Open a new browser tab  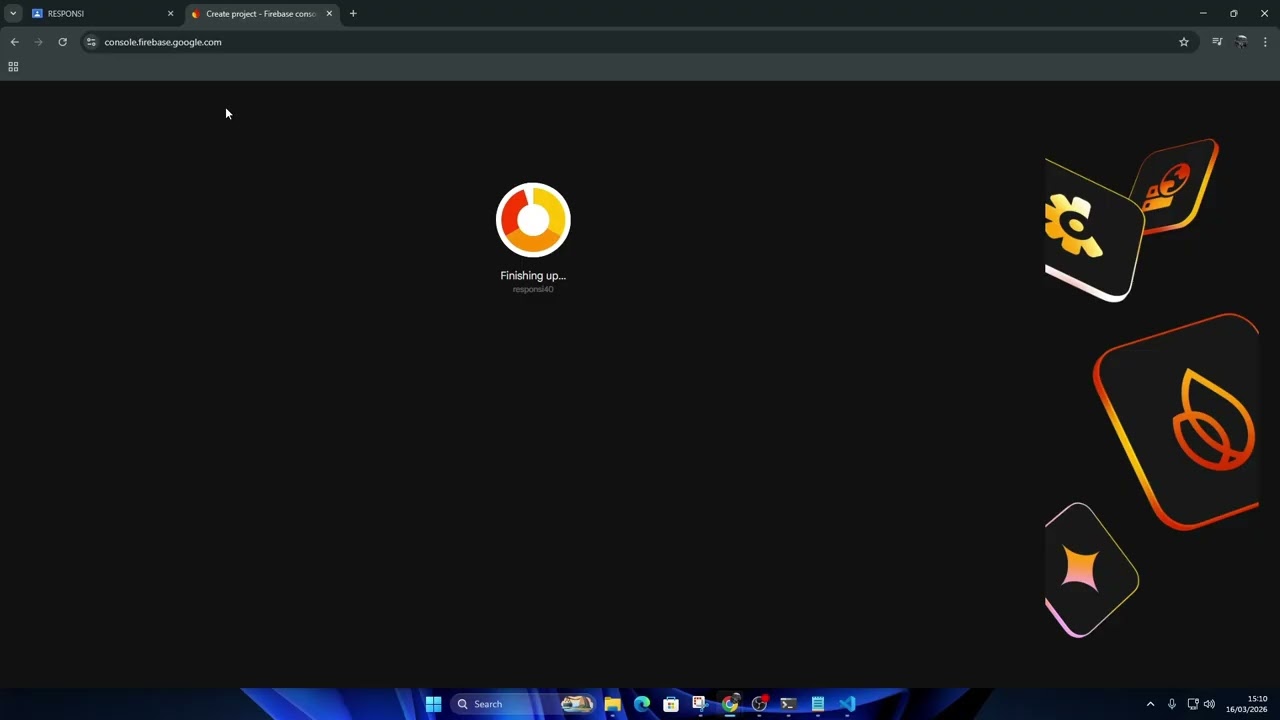click(x=353, y=14)
